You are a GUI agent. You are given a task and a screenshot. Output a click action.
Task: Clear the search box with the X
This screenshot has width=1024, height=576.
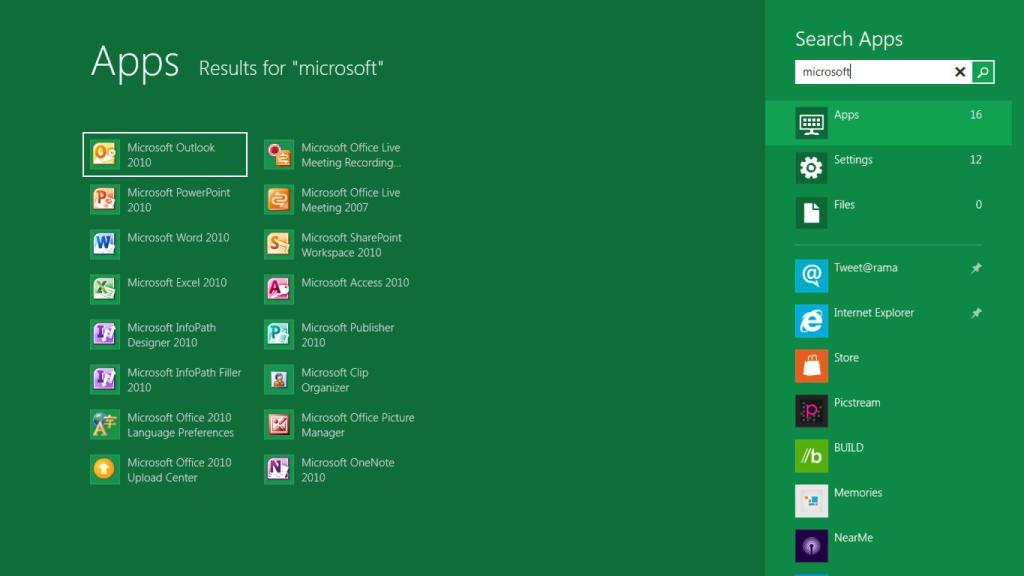point(959,71)
